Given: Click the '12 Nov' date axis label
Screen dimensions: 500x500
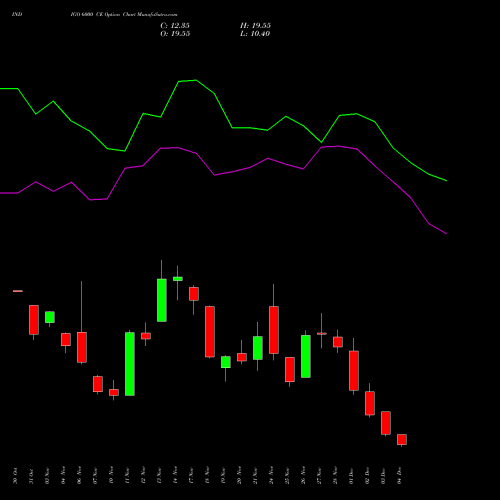Looking at the screenshot, I should pyautogui.click(x=143, y=476).
